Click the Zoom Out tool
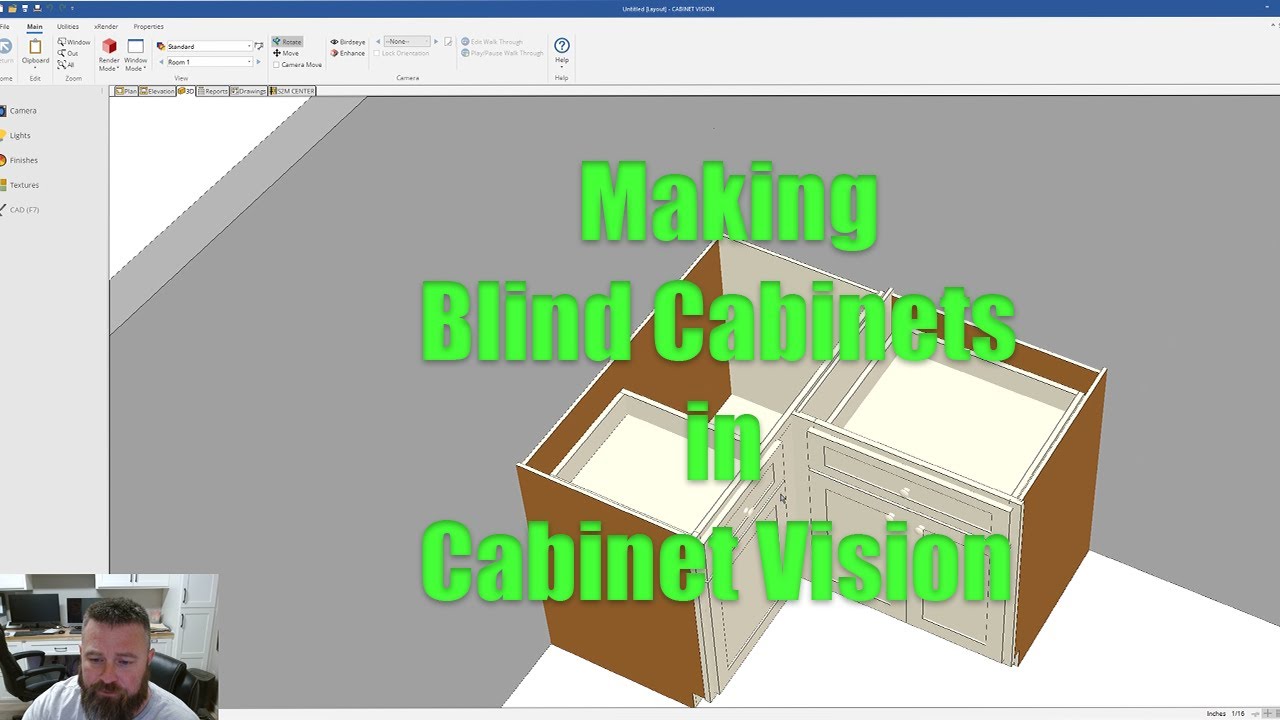The width and height of the screenshot is (1280, 720). [x=68, y=53]
